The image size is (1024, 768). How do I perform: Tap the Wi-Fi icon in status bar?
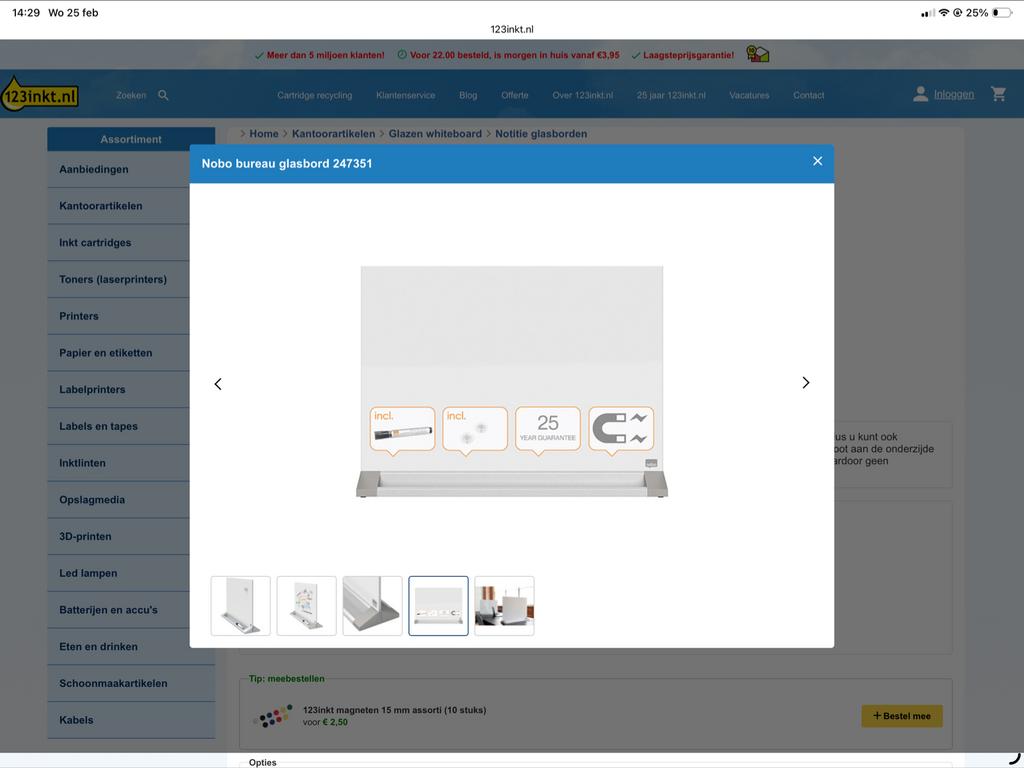(x=944, y=12)
